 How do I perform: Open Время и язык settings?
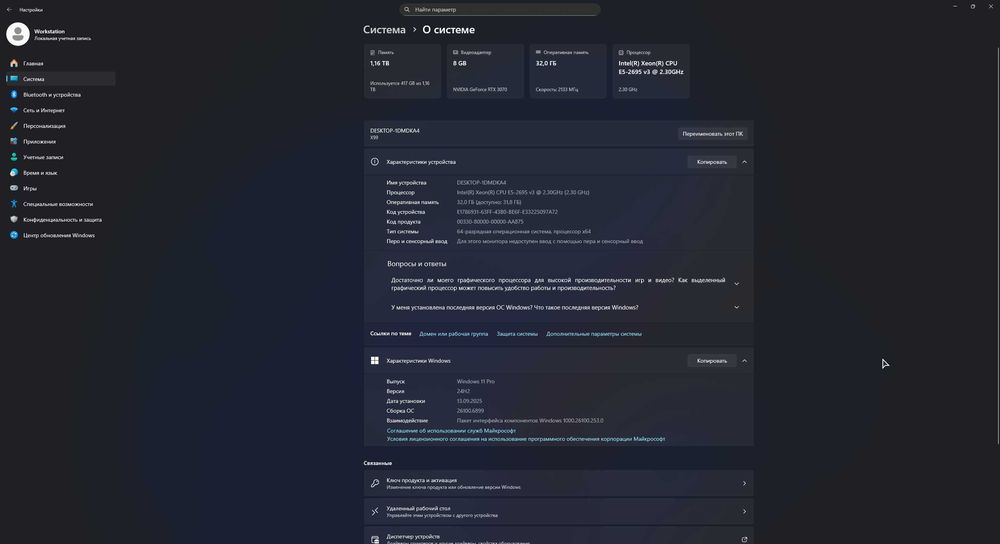click(61, 173)
